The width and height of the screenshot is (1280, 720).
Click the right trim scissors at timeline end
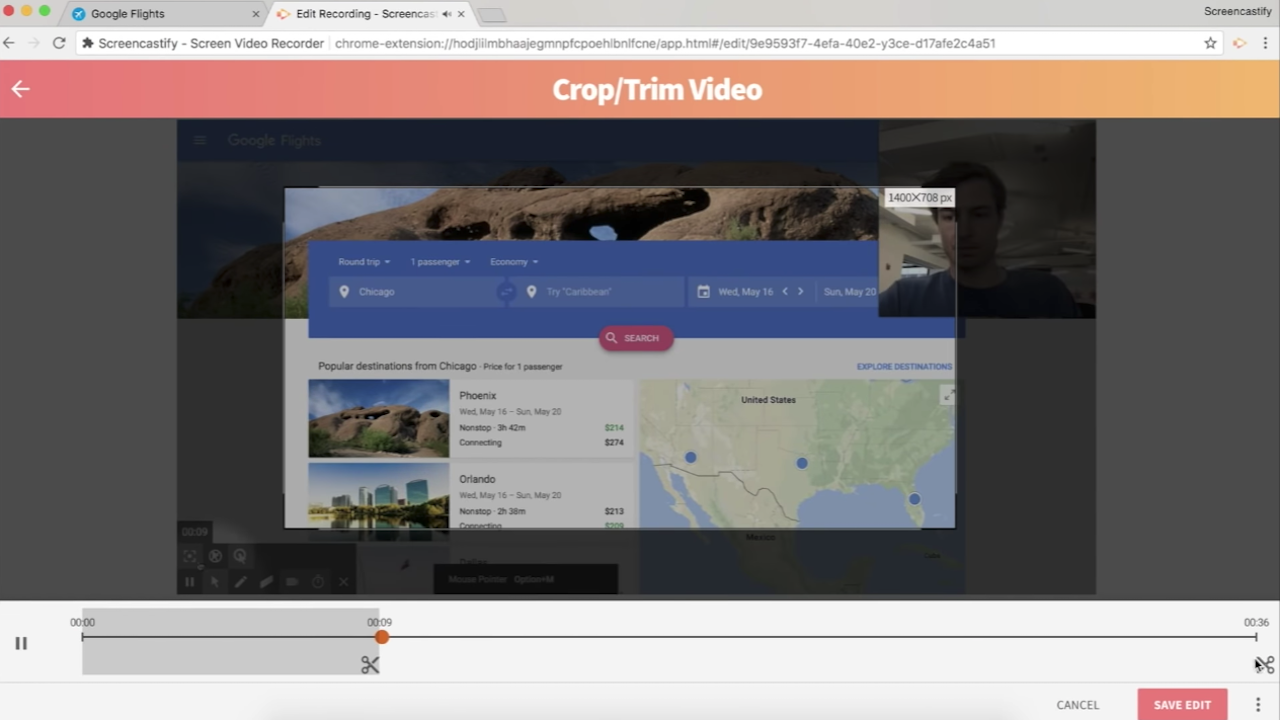coord(1266,665)
